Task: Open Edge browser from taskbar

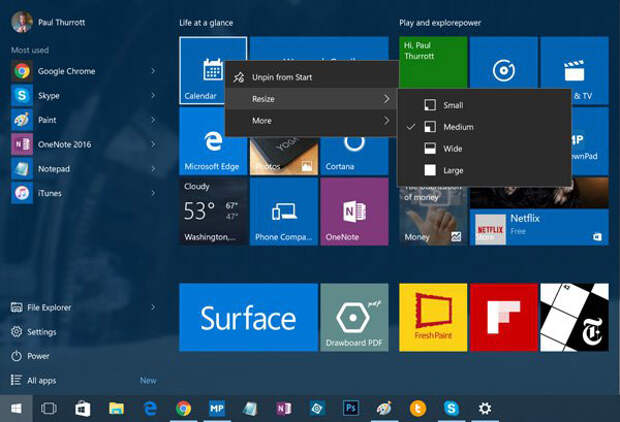Action: point(150,409)
